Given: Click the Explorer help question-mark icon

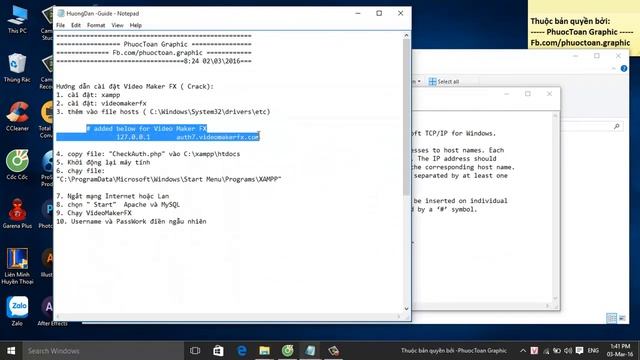Looking at the screenshot, I should 624,69.
